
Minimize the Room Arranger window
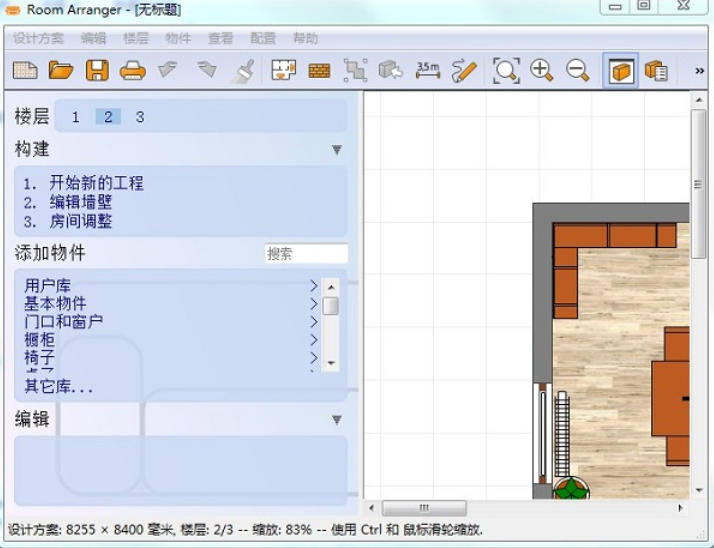615,7
